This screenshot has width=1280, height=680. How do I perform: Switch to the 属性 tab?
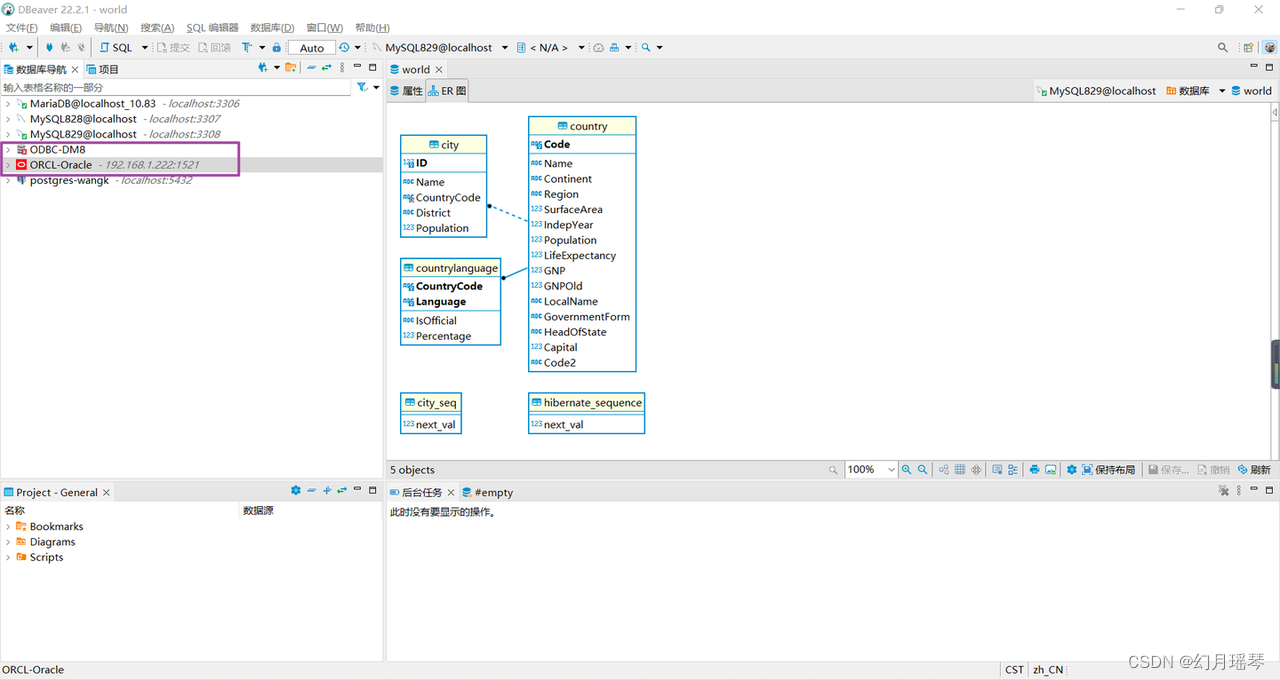[406, 91]
